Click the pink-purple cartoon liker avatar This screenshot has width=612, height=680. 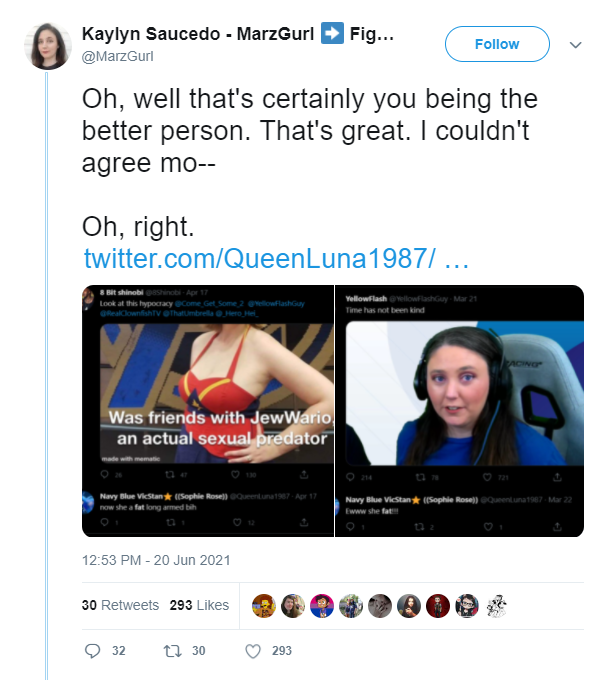click(322, 606)
